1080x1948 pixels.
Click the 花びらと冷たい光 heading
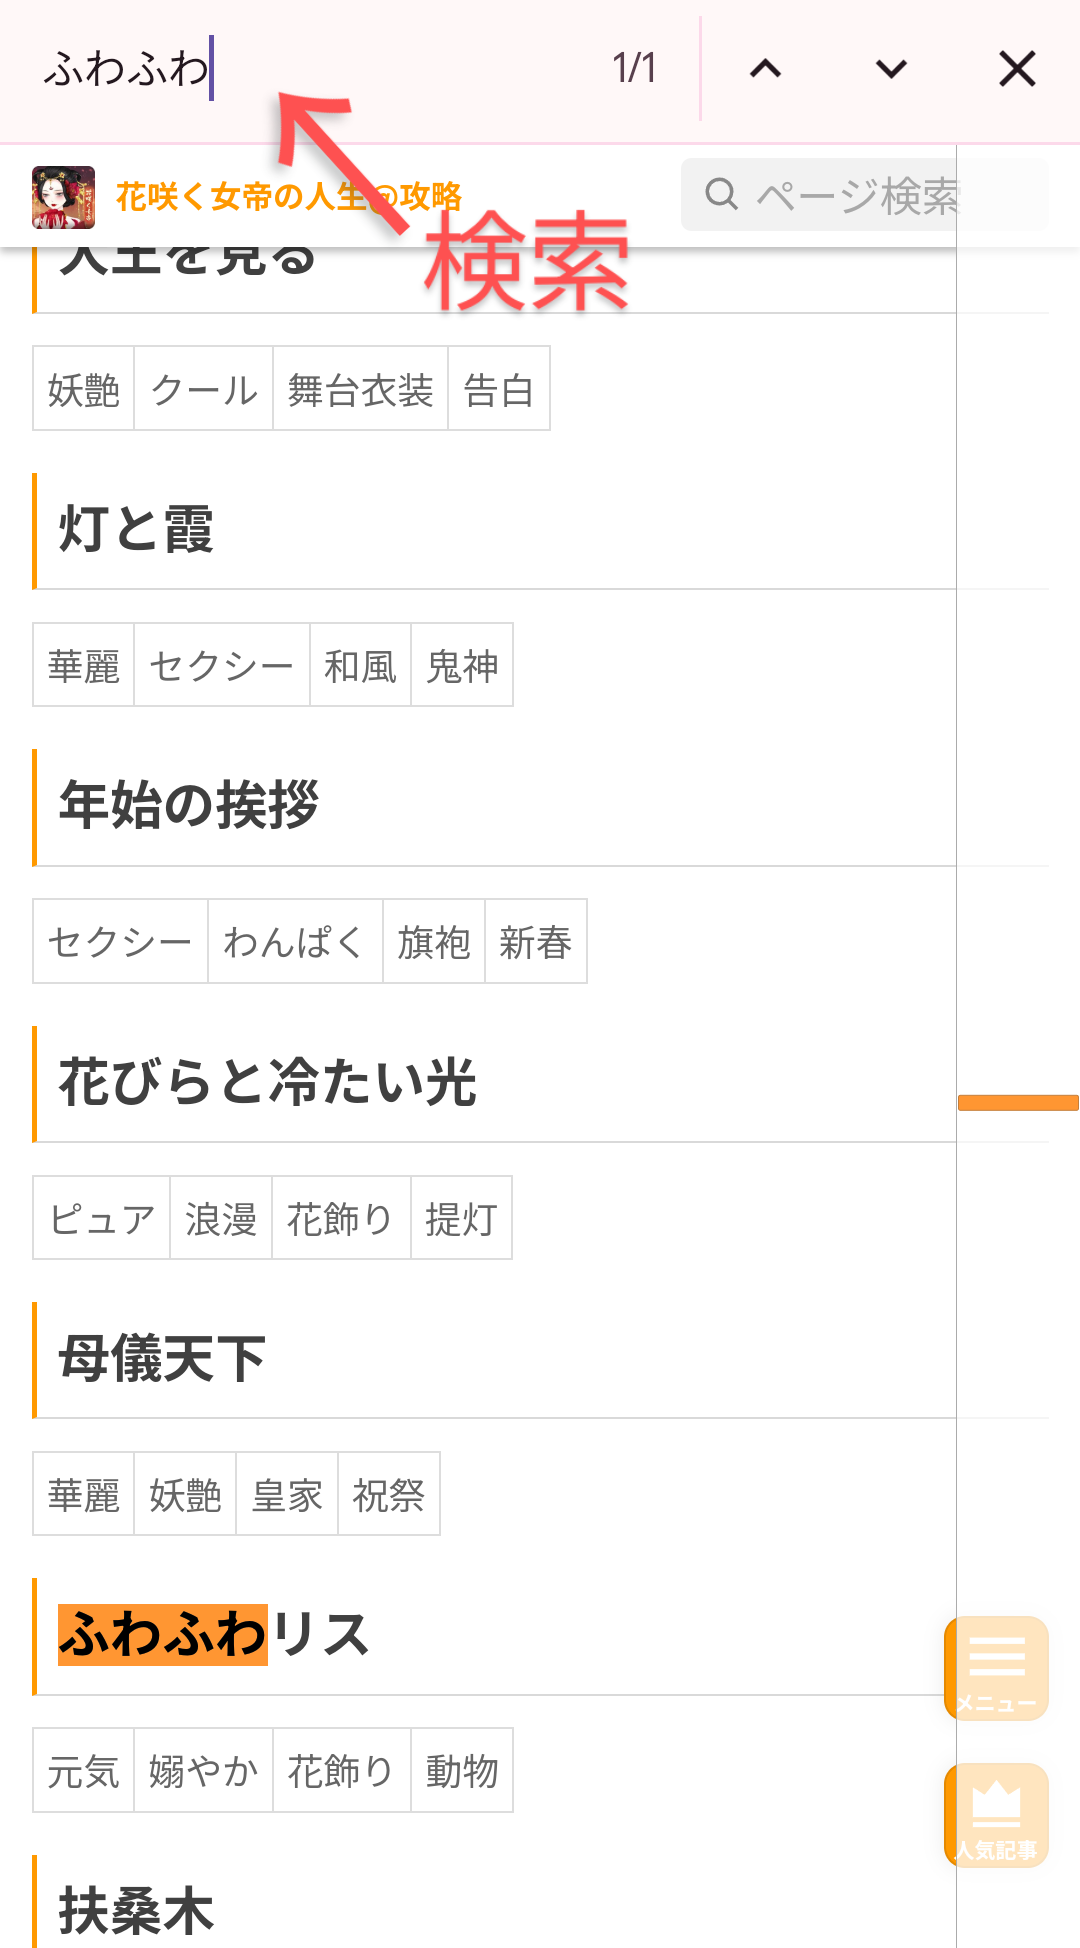coord(268,1082)
